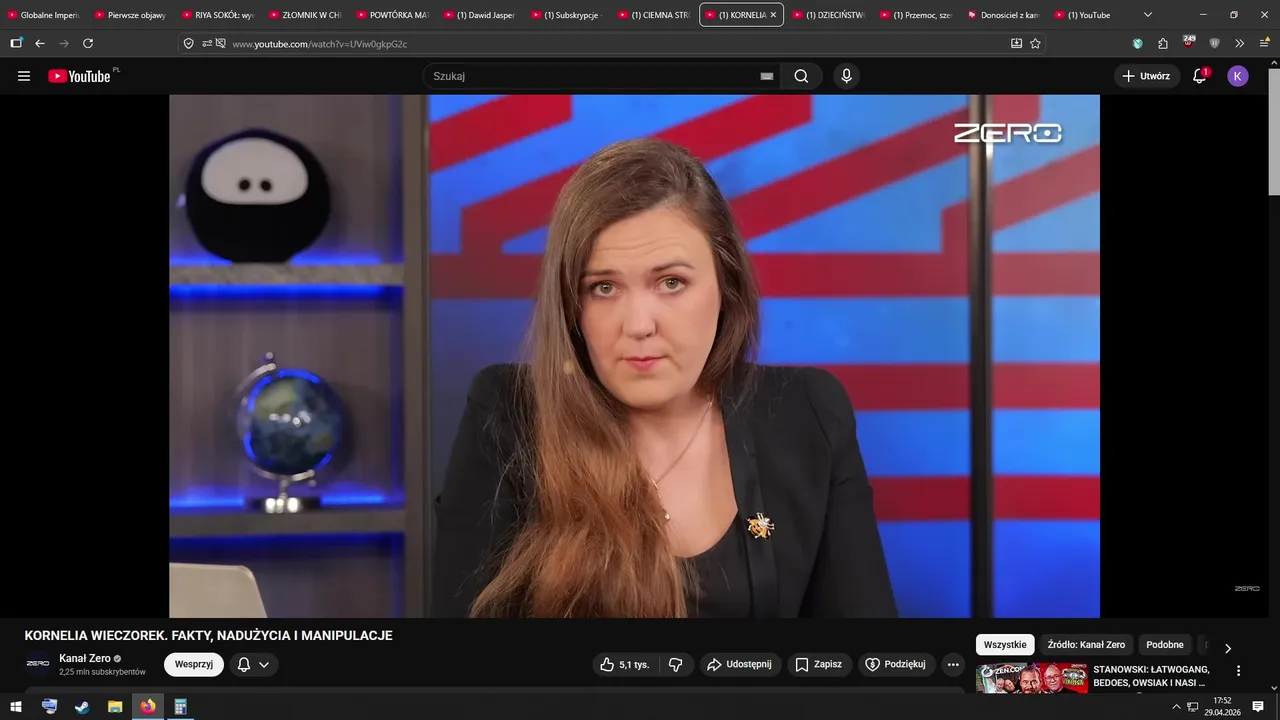Dislike the video with thumbs down
The width and height of the screenshot is (1280, 720).
[x=676, y=664]
